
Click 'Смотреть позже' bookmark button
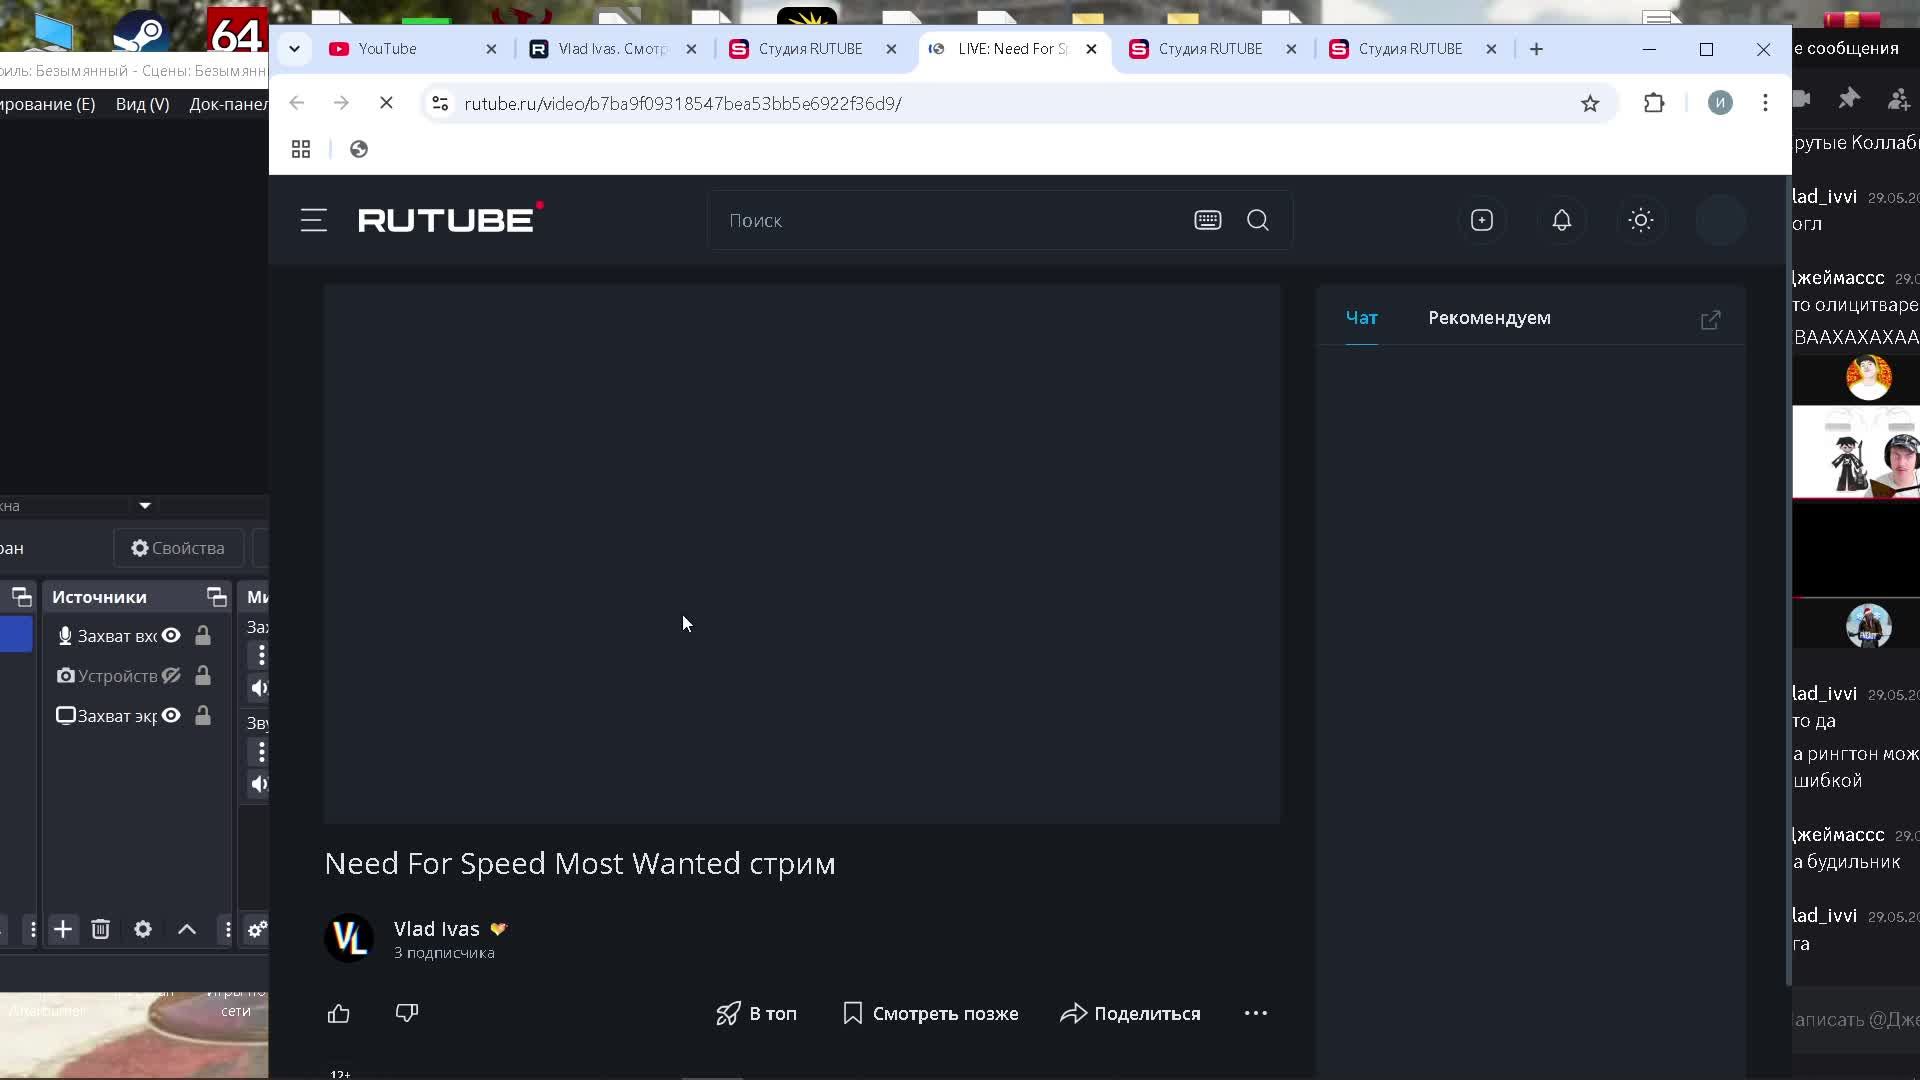pos(931,1013)
